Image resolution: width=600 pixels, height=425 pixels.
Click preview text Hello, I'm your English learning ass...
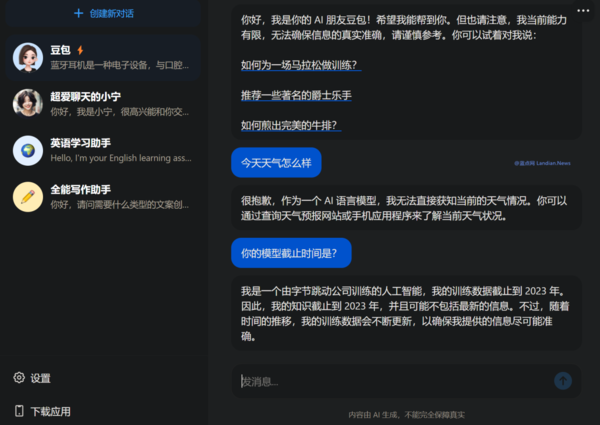coord(121,158)
